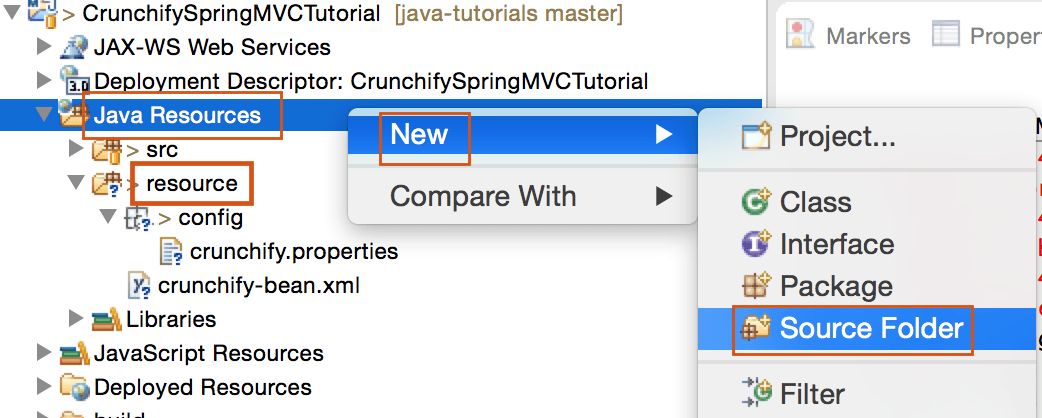1042x418 pixels.
Task: Select the JAX-WS Web Services node
Action: coord(211,47)
